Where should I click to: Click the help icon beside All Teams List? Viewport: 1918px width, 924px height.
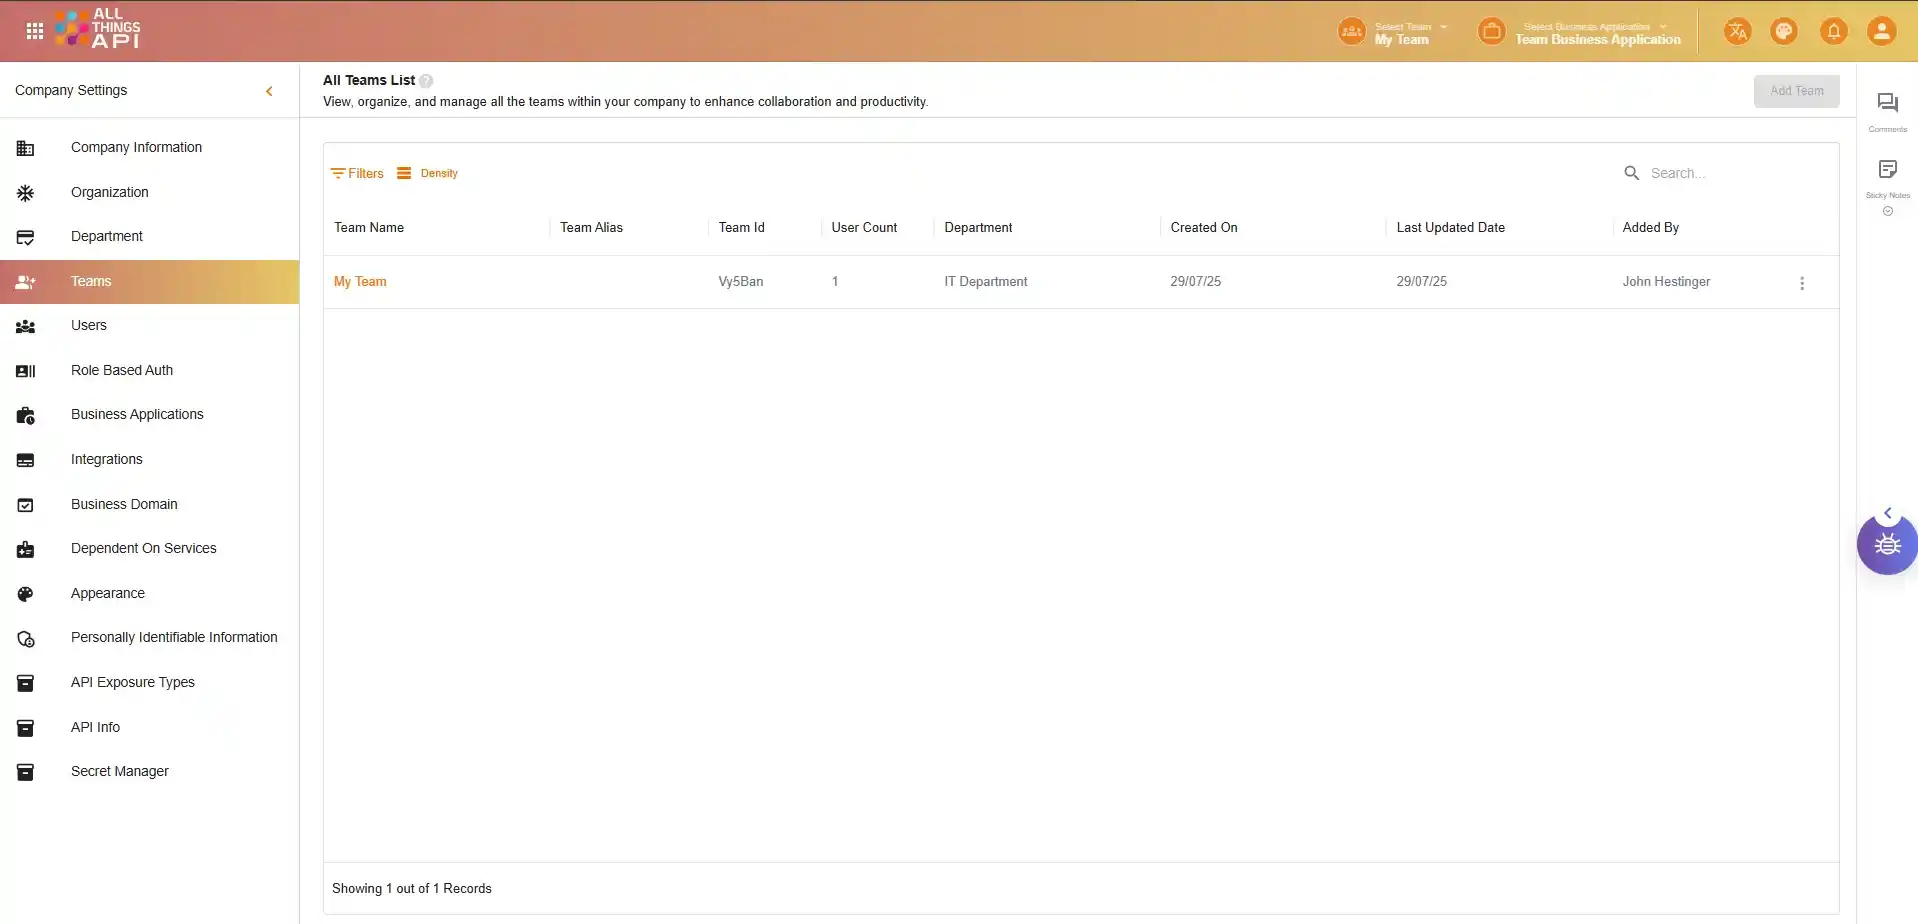pos(426,81)
